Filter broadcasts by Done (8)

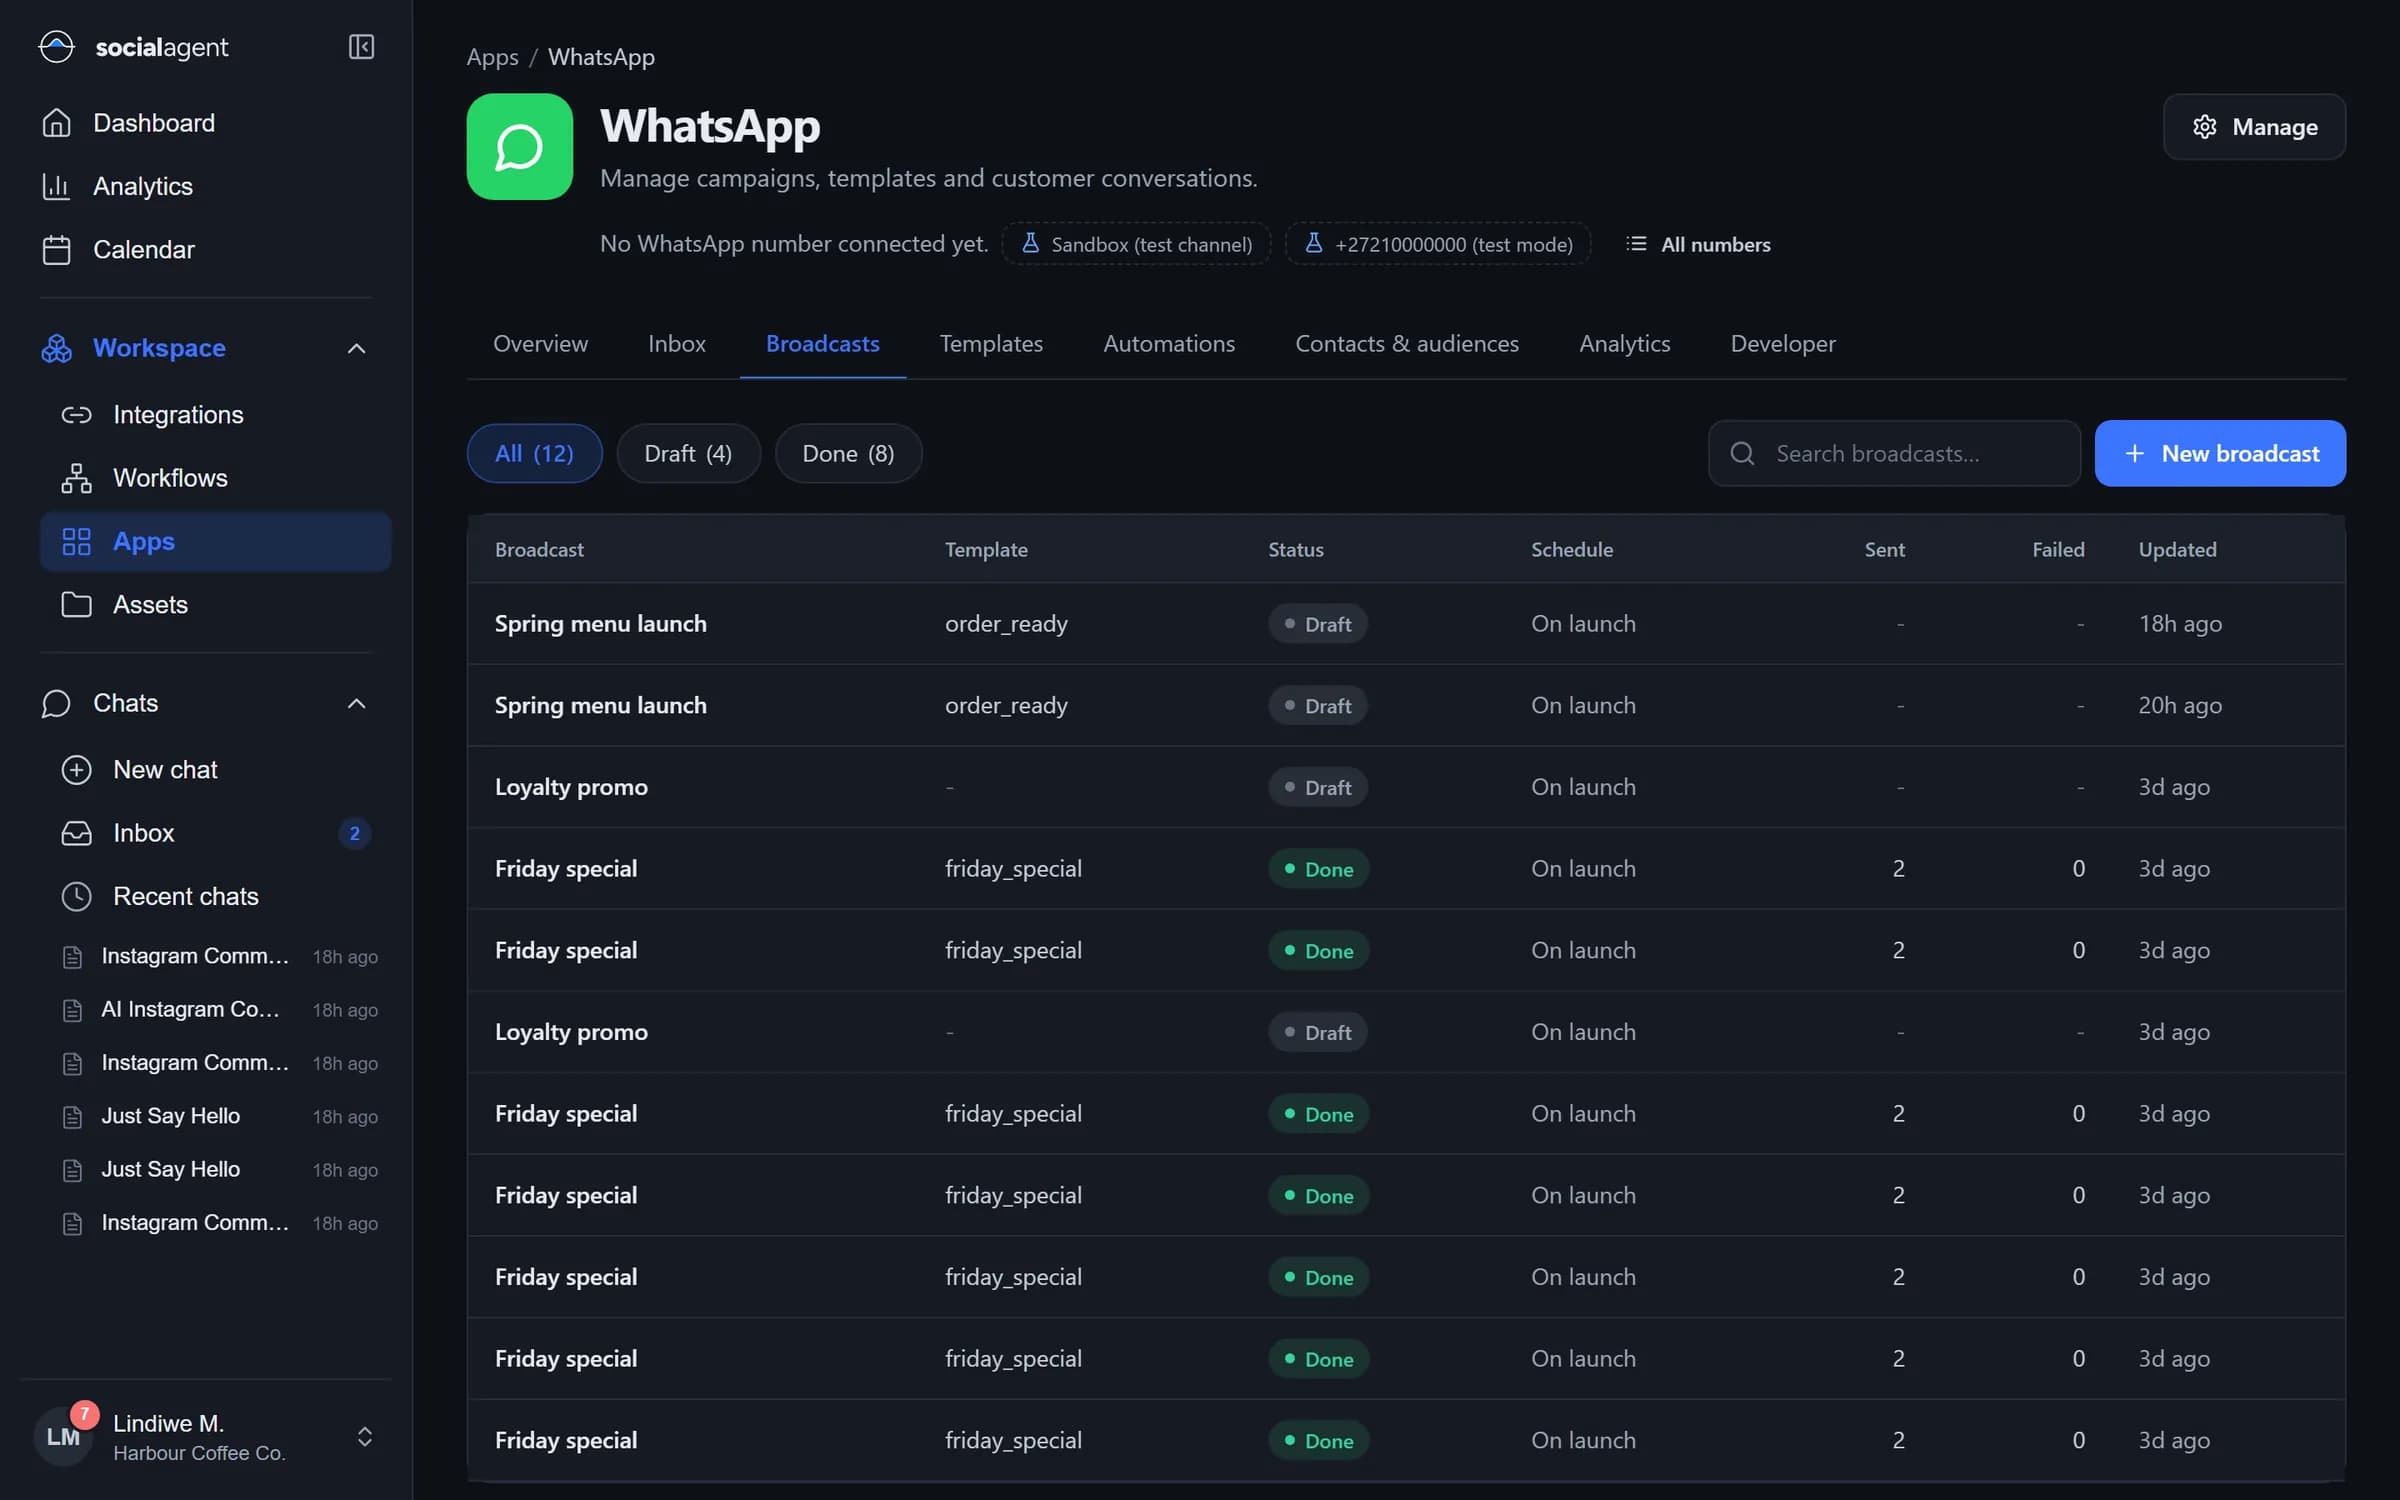click(848, 453)
